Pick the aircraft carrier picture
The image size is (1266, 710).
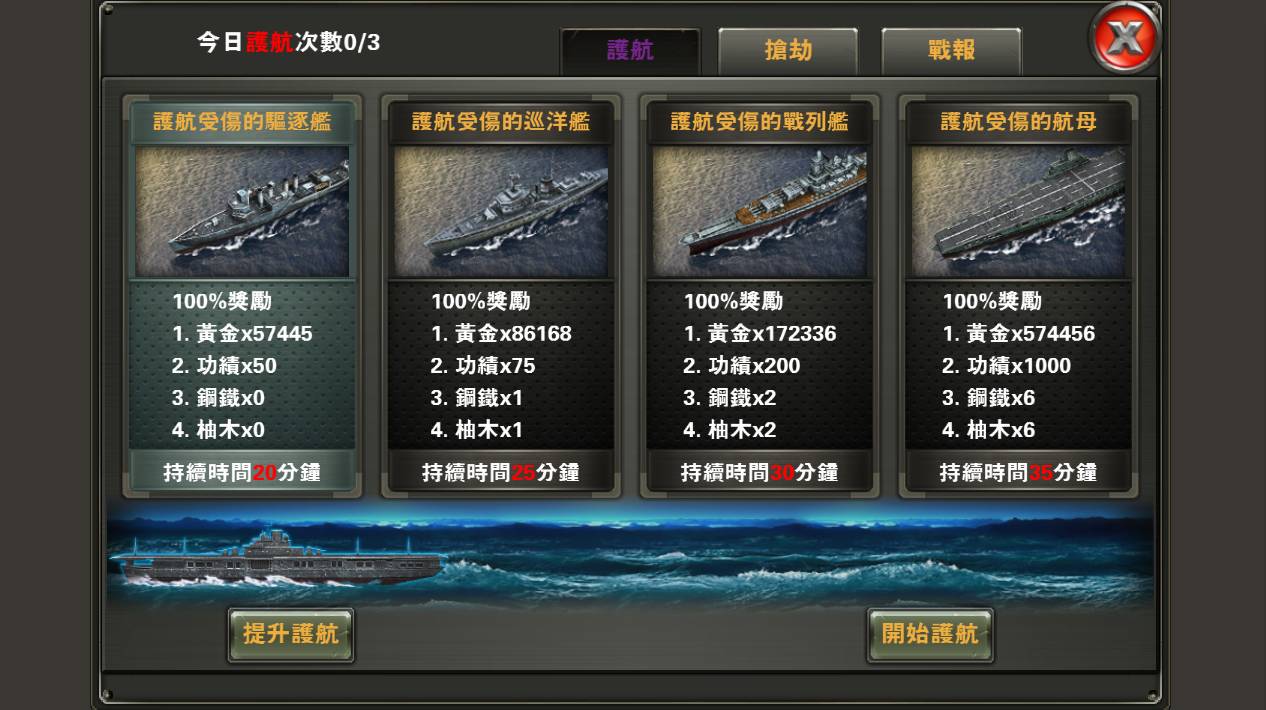coord(1018,212)
